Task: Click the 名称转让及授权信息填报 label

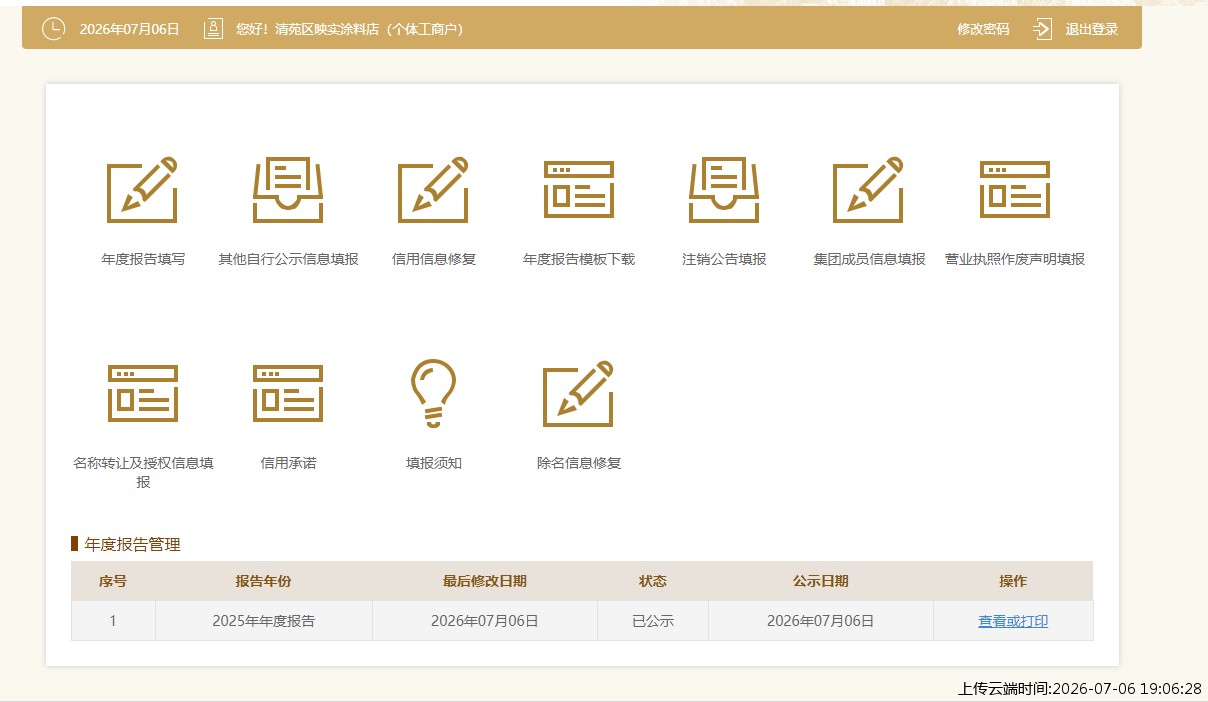Action: pos(143,472)
